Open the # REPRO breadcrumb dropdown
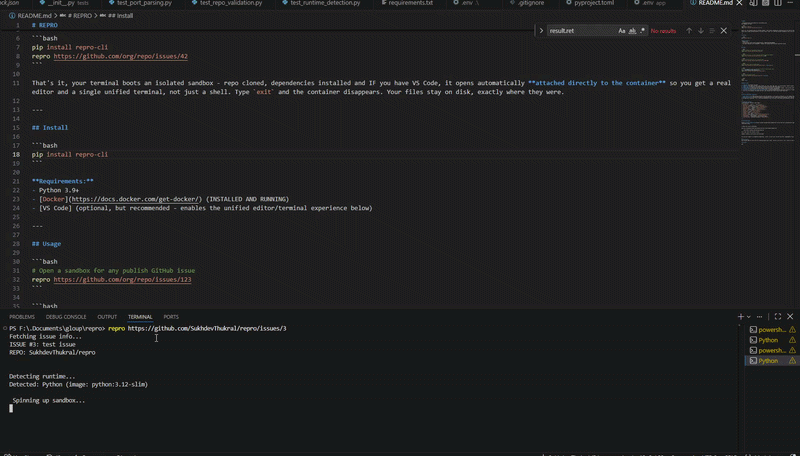The width and height of the screenshot is (800, 456). (77, 16)
